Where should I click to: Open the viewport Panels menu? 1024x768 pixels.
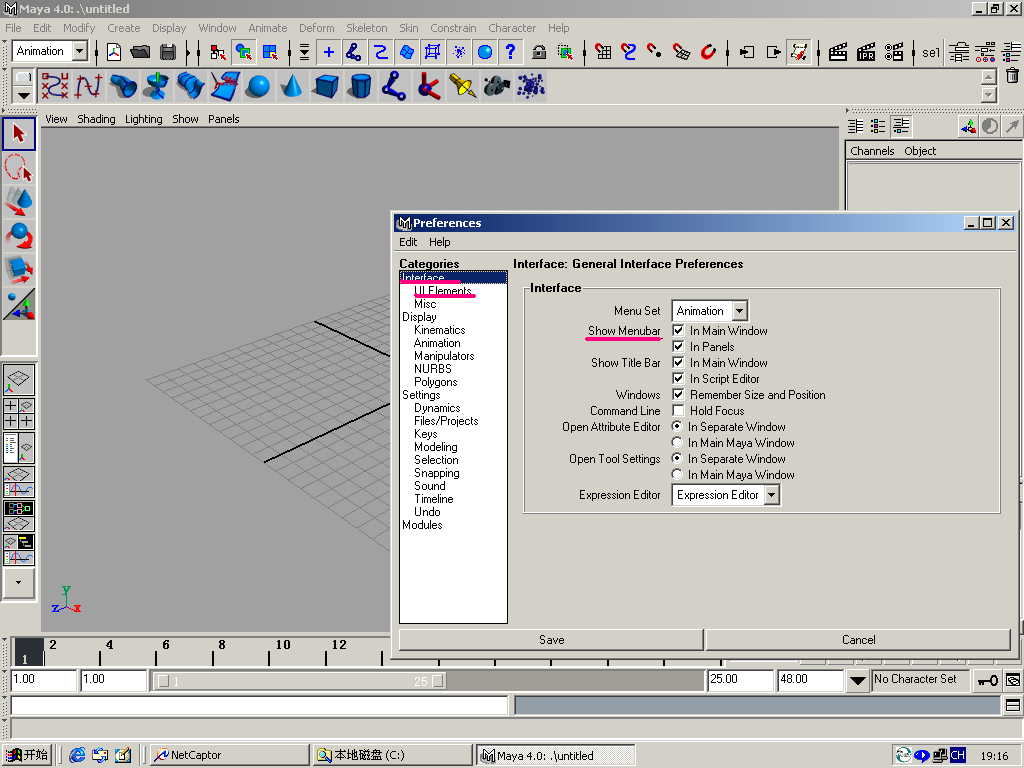pyautogui.click(x=223, y=119)
